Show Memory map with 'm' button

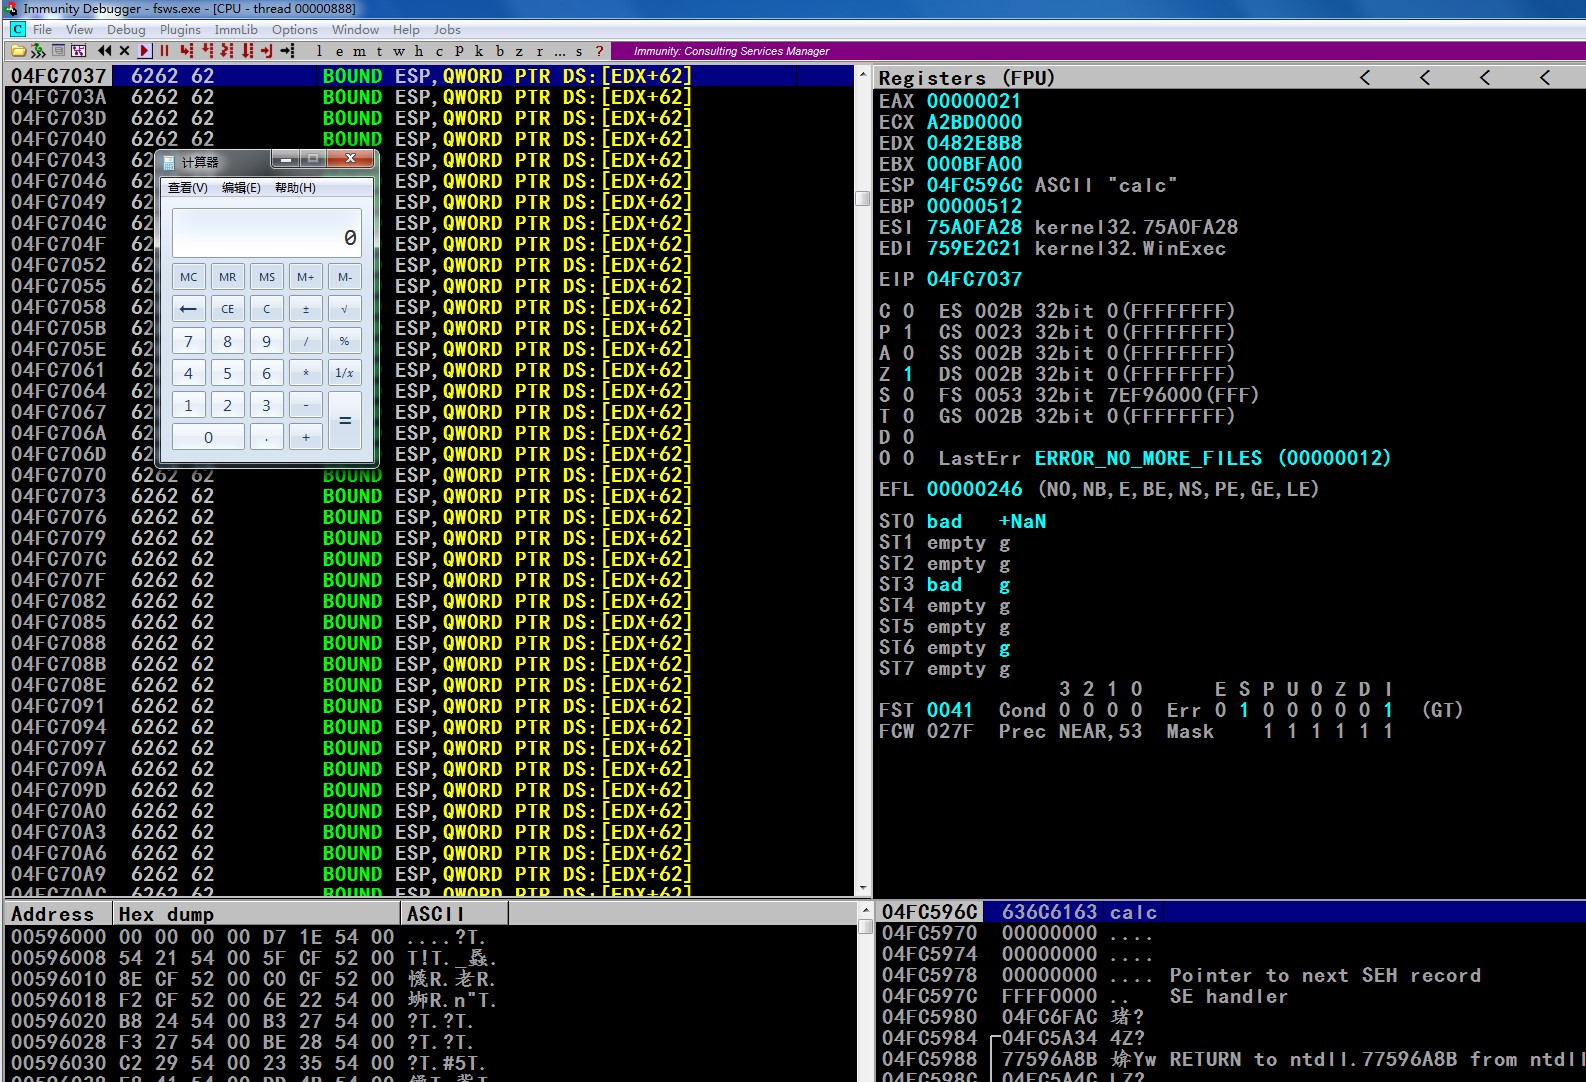coord(359,51)
